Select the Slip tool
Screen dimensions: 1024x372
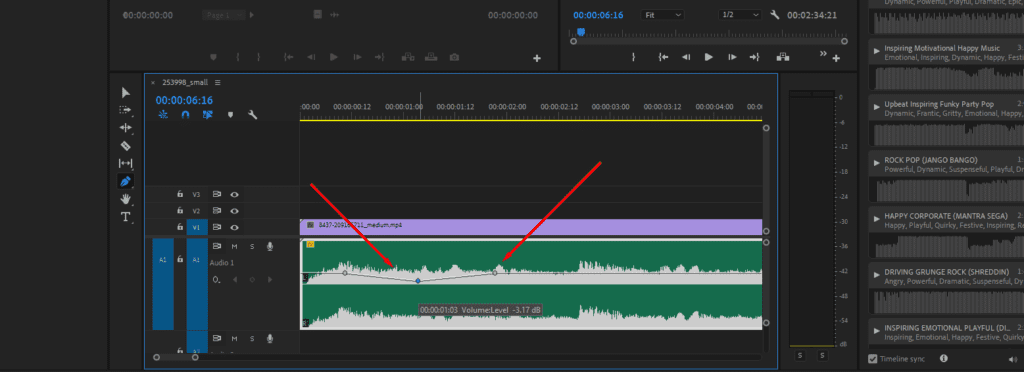[125, 163]
